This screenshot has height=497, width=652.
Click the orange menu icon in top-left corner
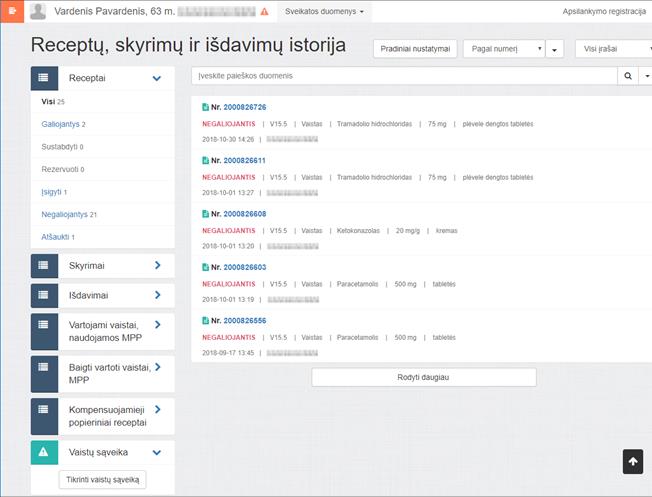click(11, 11)
